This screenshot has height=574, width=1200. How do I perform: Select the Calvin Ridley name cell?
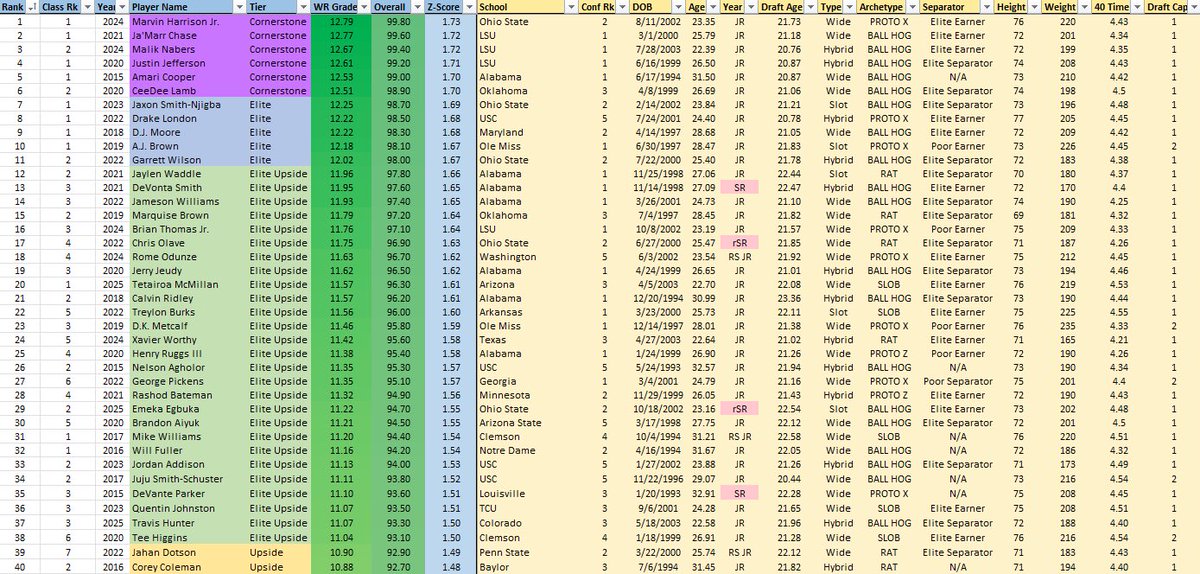[x=187, y=299]
